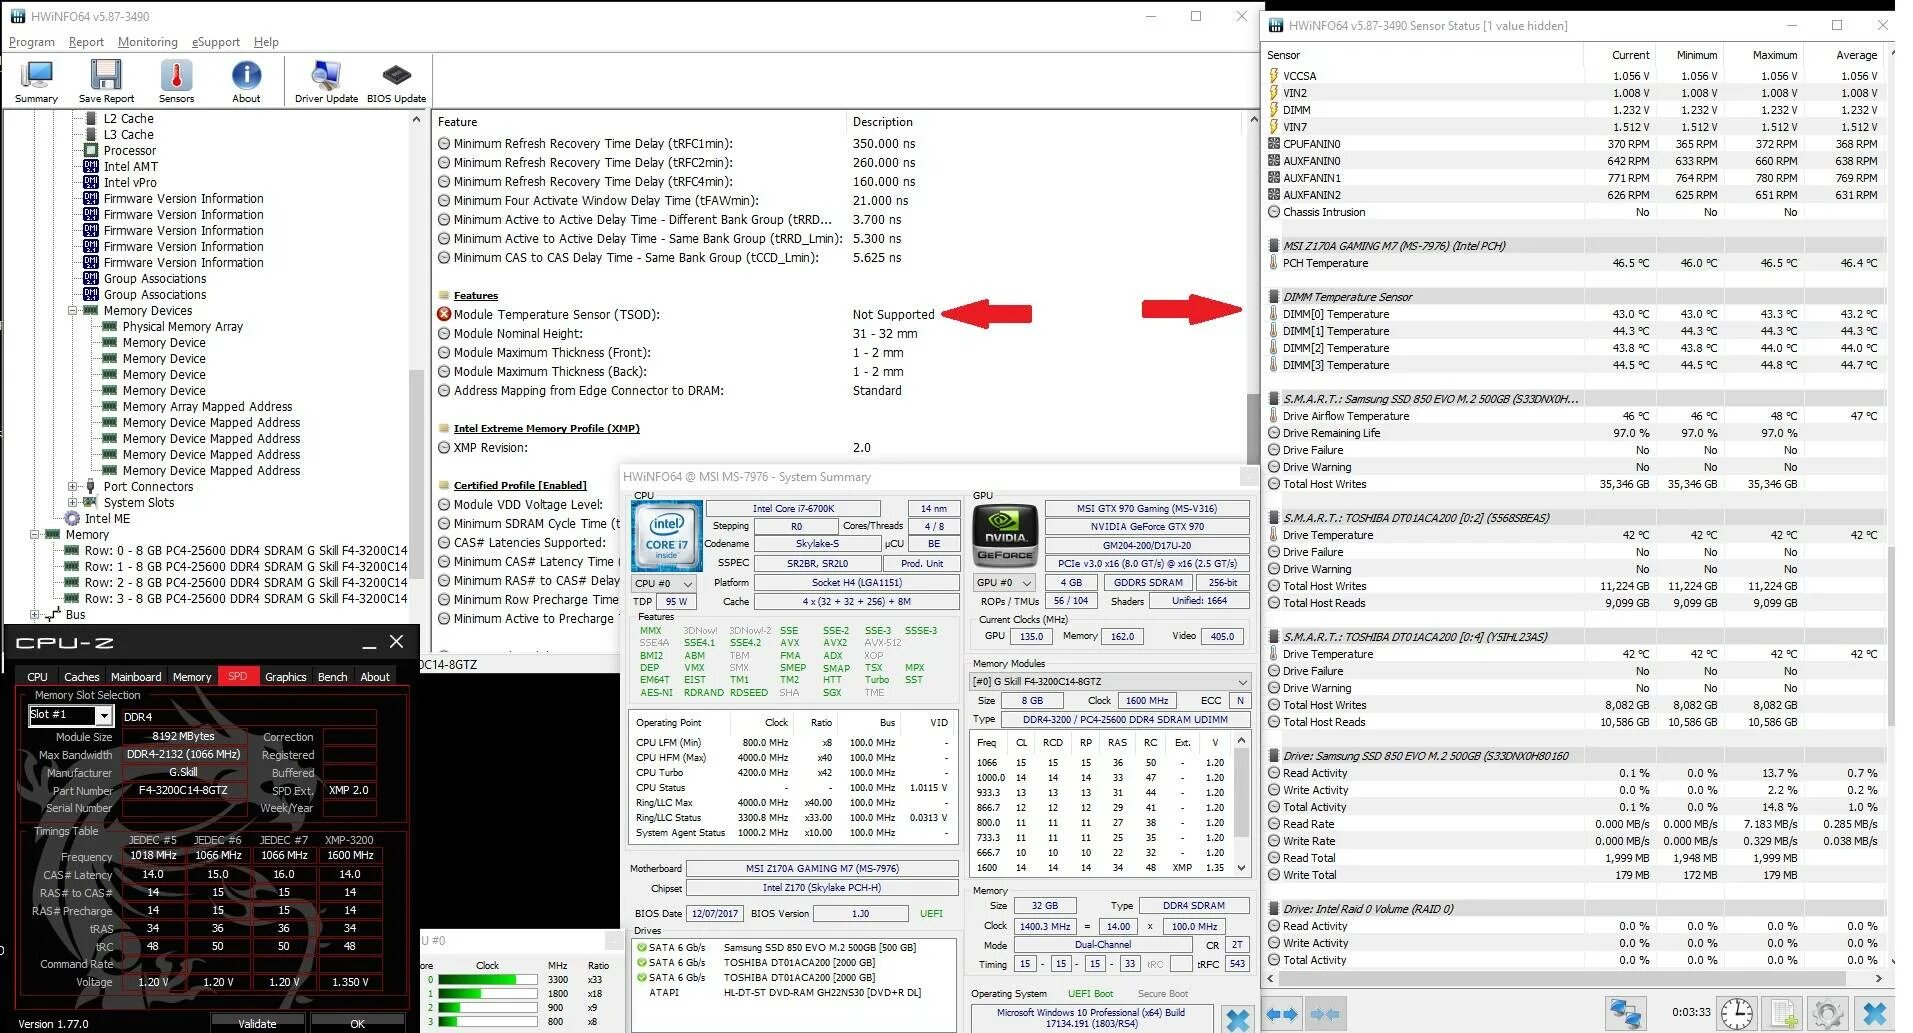Click the Intel AMT DMI icon in tree
The image size is (1913, 1033).
(91, 166)
